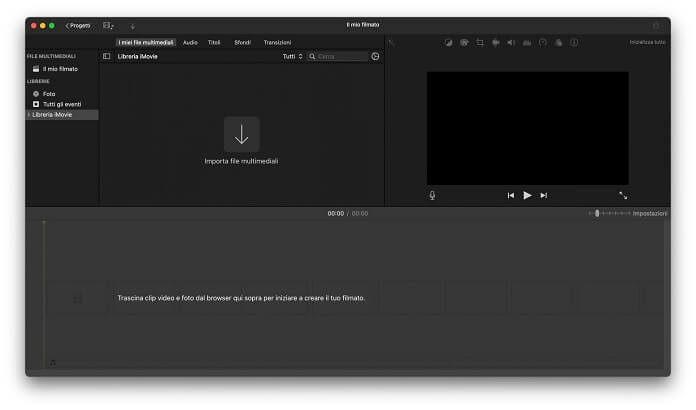Image resolution: width=696 pixels, height=410 pixels.
Task: Skip to next clip in viewer
Action: coord(543,195)
